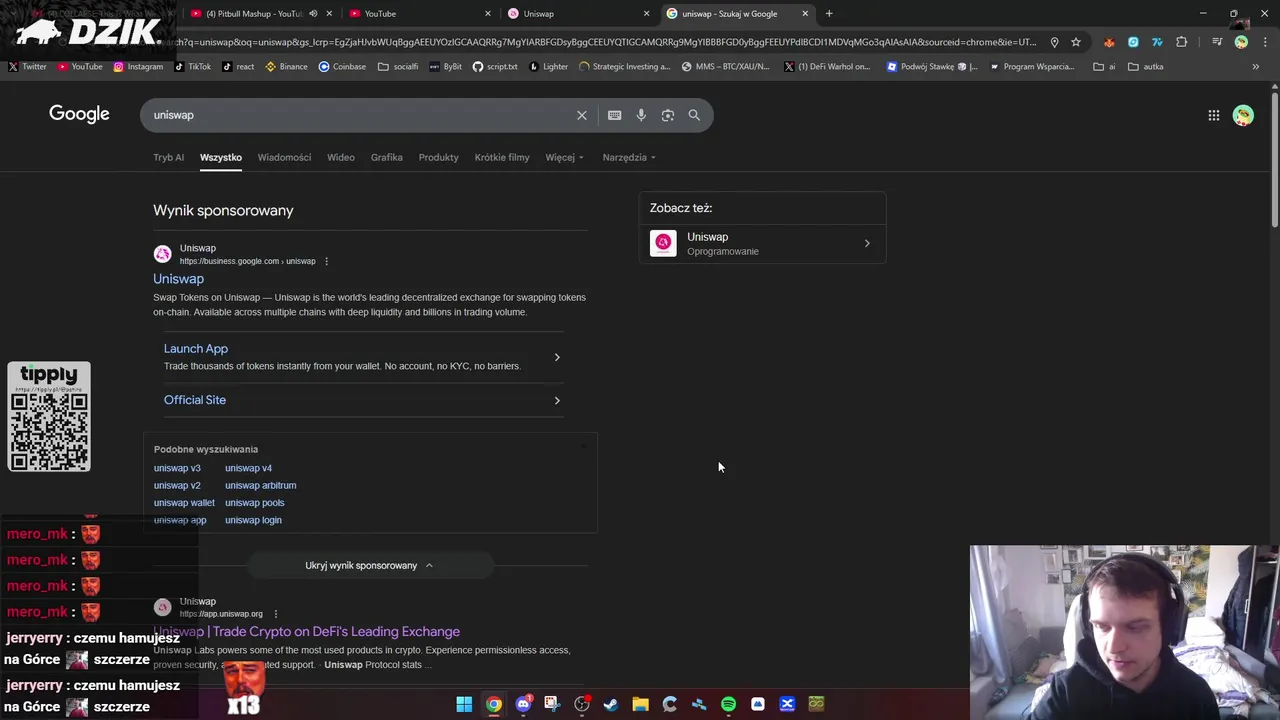The image size is (1280, 720).
Task: Open the related search uniswap wallet
Action: (x=184, y=503)
